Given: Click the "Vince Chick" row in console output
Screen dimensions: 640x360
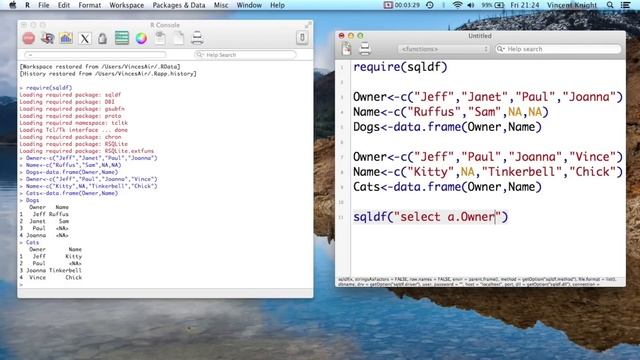Looking at the screenshot, I should [x=51, y=278].
